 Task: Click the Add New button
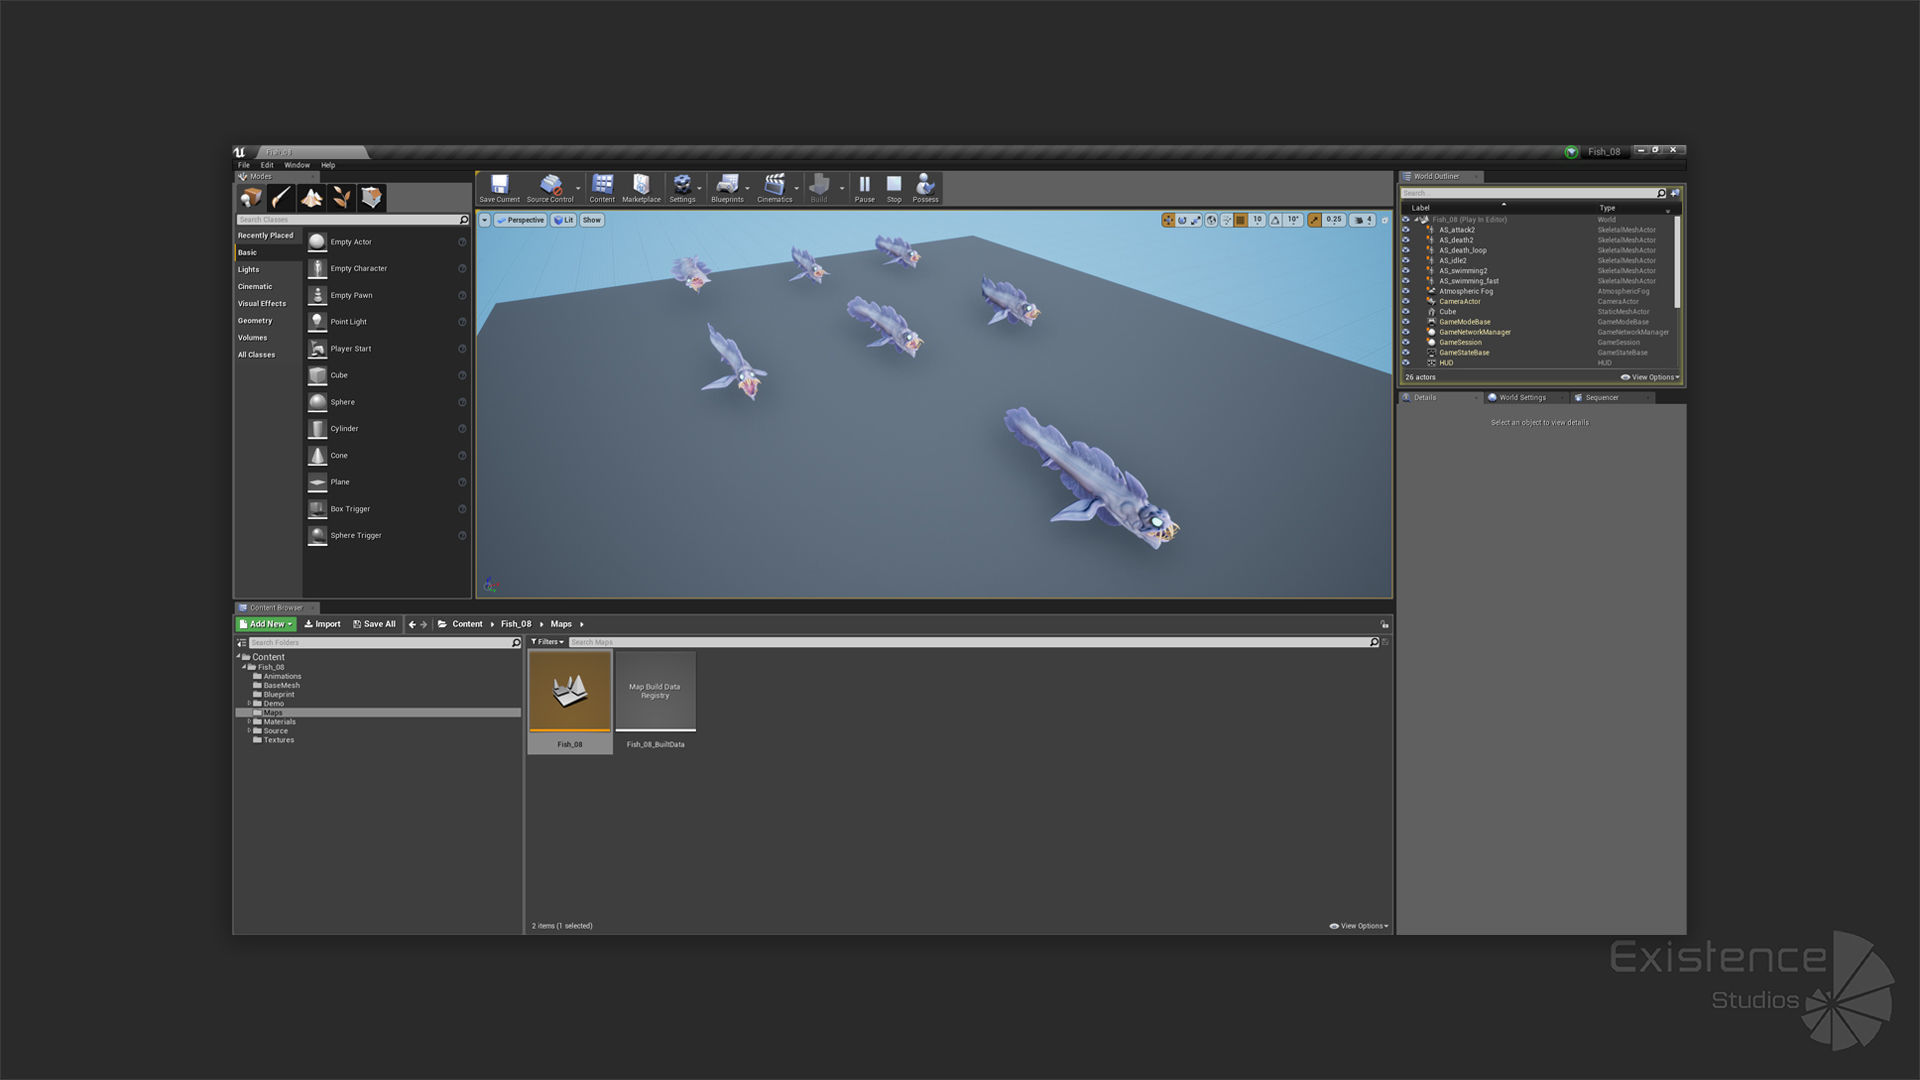265,624
